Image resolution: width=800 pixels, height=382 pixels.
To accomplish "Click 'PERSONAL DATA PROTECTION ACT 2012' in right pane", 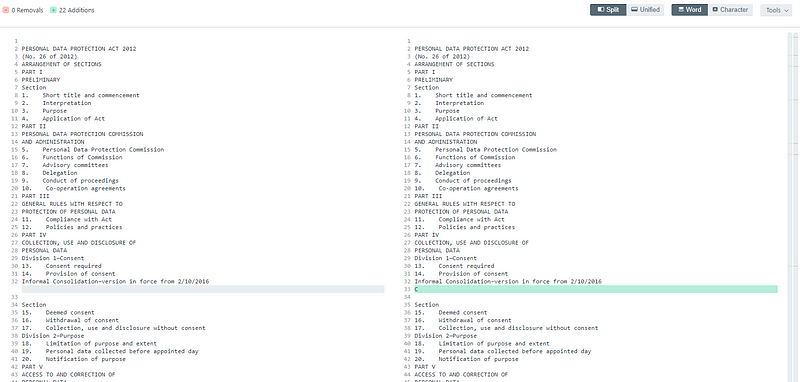I will pyautogui.click(x=472, y=49).
